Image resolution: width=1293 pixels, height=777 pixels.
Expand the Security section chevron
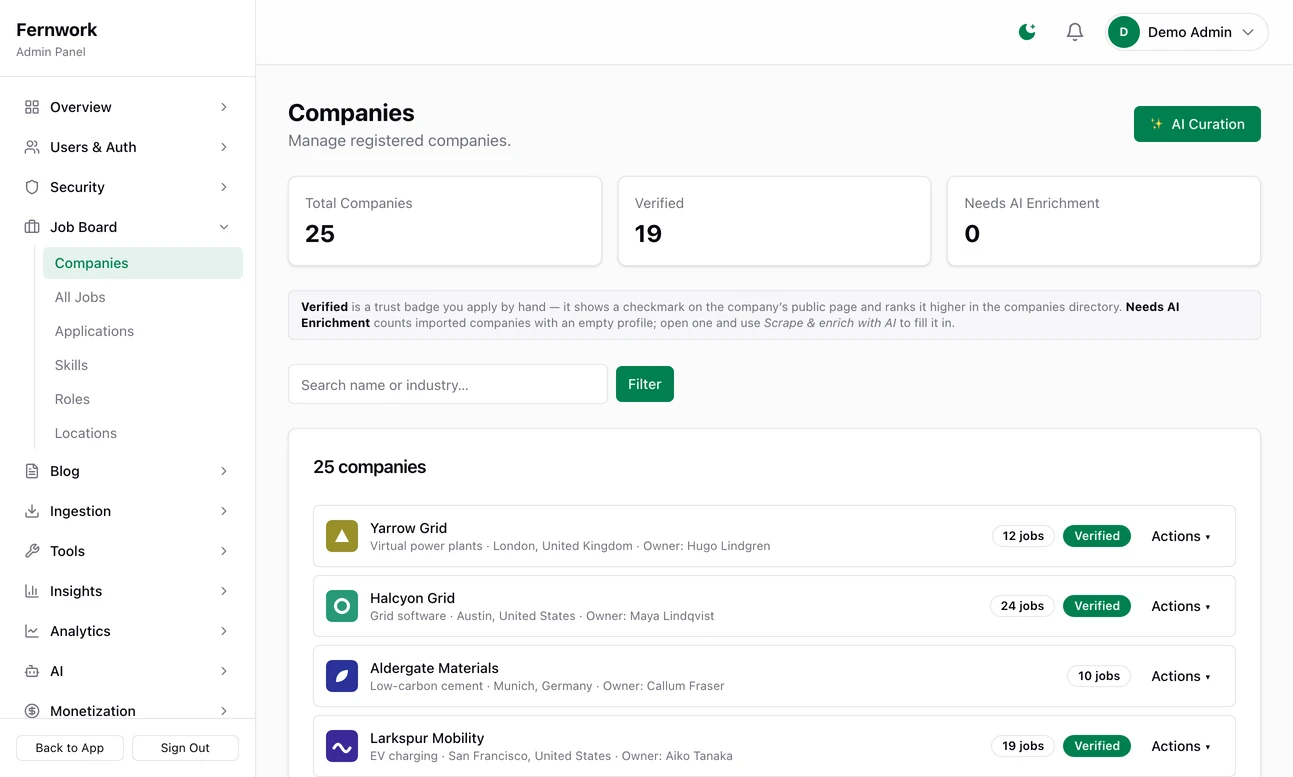tap(224, 187)
